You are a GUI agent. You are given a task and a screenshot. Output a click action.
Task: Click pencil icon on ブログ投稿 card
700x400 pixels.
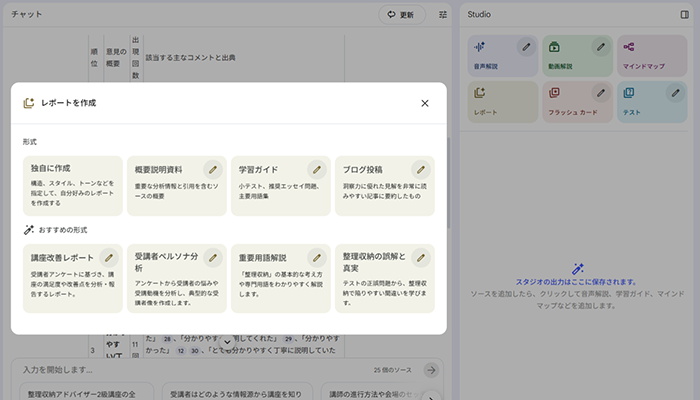tap(420, 169)
